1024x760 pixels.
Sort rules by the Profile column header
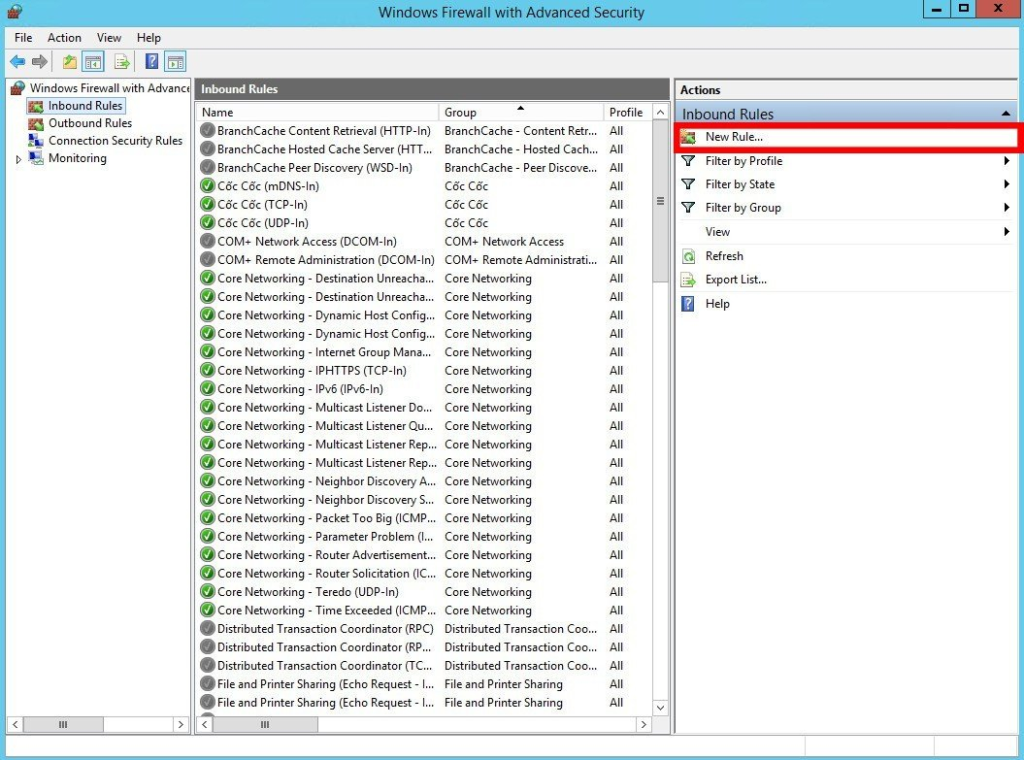pyautogui.click(x=627, y=112)
